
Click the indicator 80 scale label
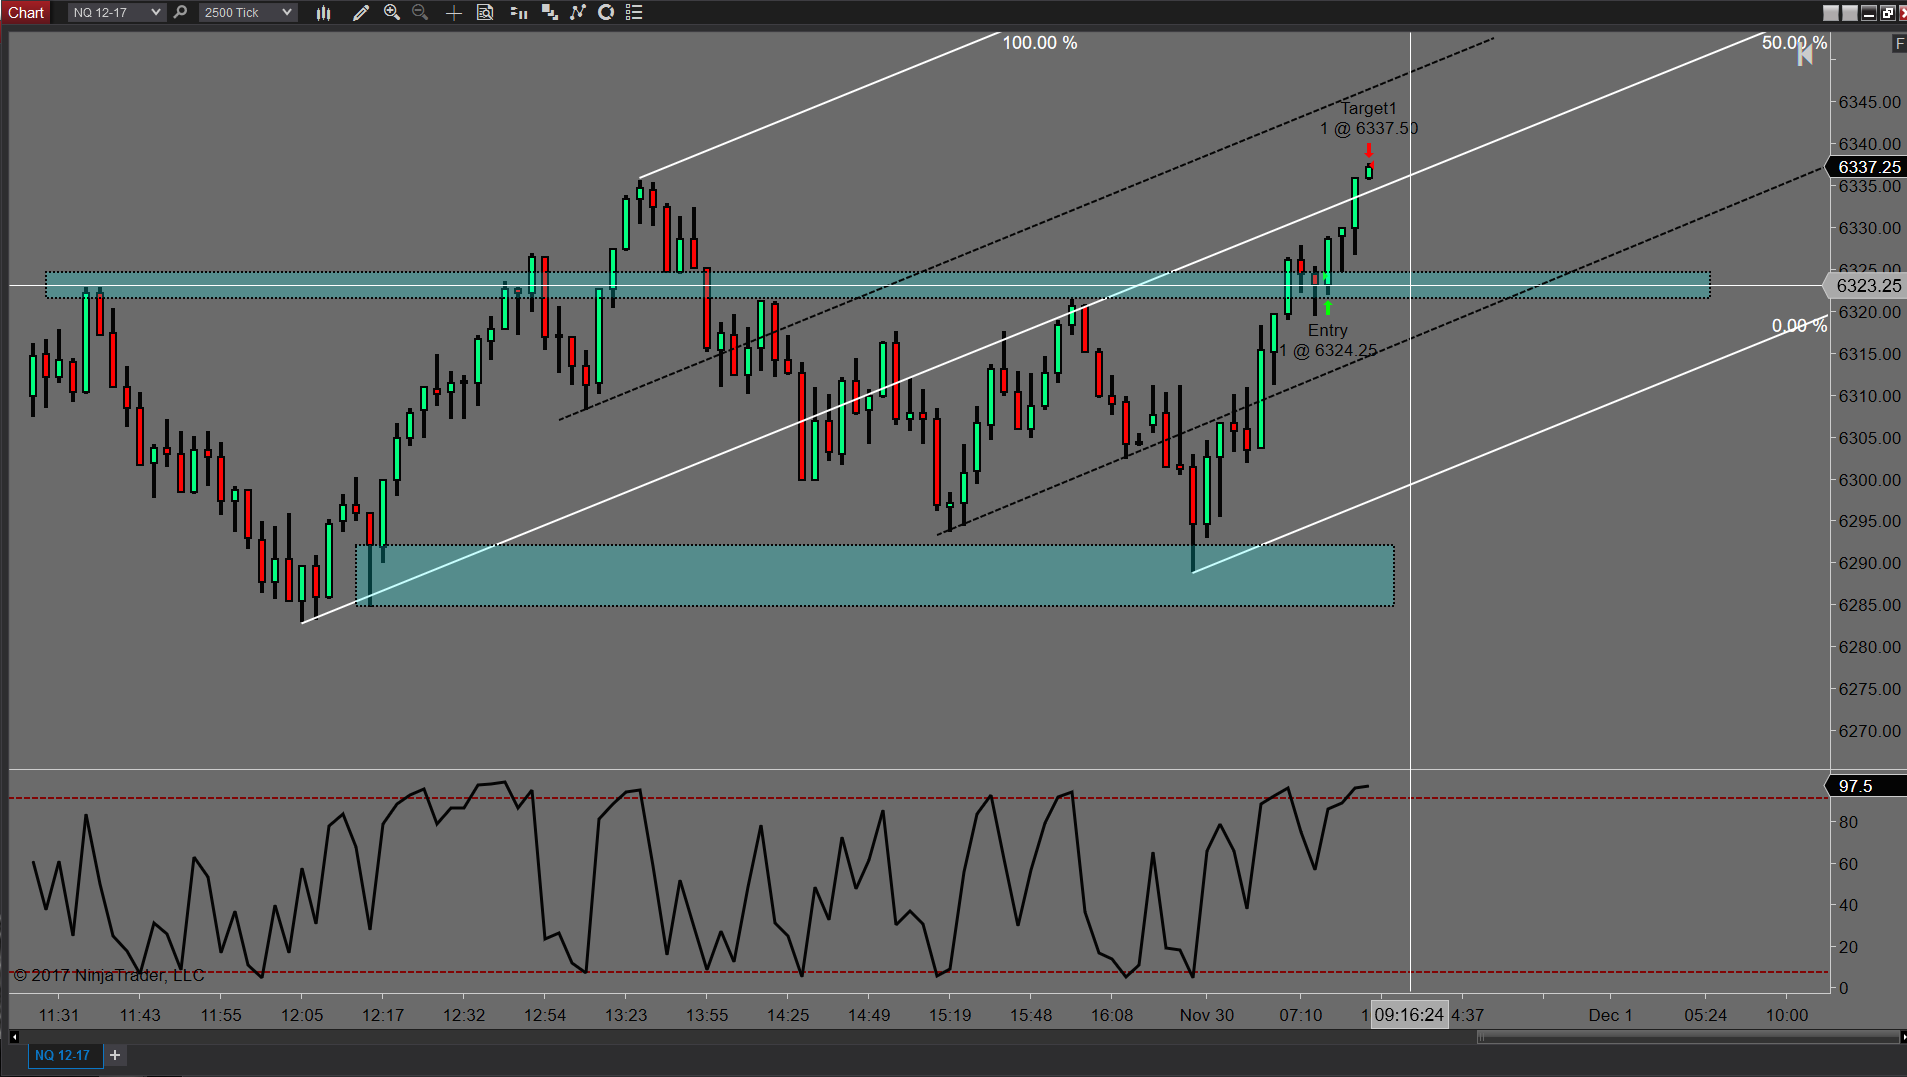1848,822
